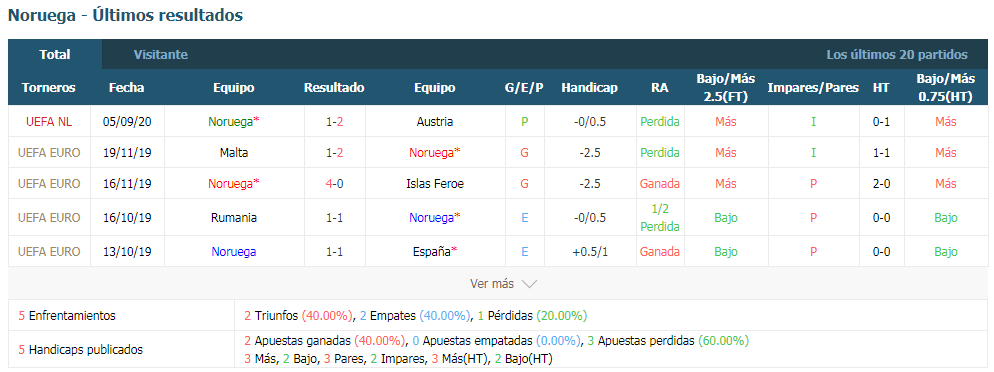Click the Ver más text link
994x372 pixels.
[x=492, y=284]
